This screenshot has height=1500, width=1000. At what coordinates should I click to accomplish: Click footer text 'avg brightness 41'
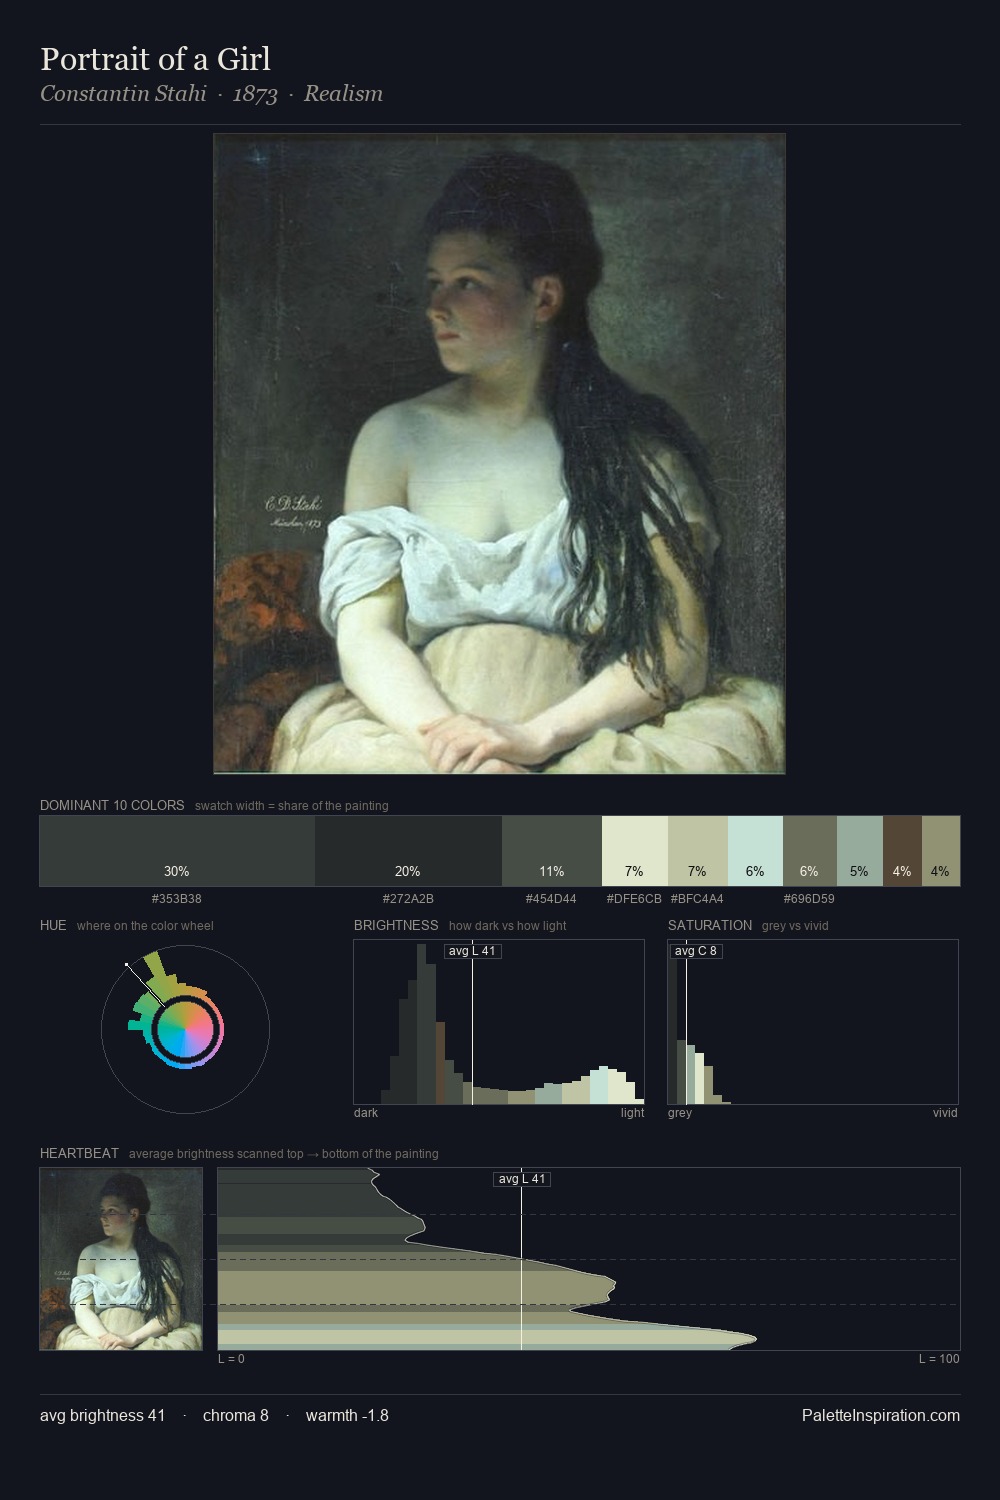click(x=102, y=1415)
